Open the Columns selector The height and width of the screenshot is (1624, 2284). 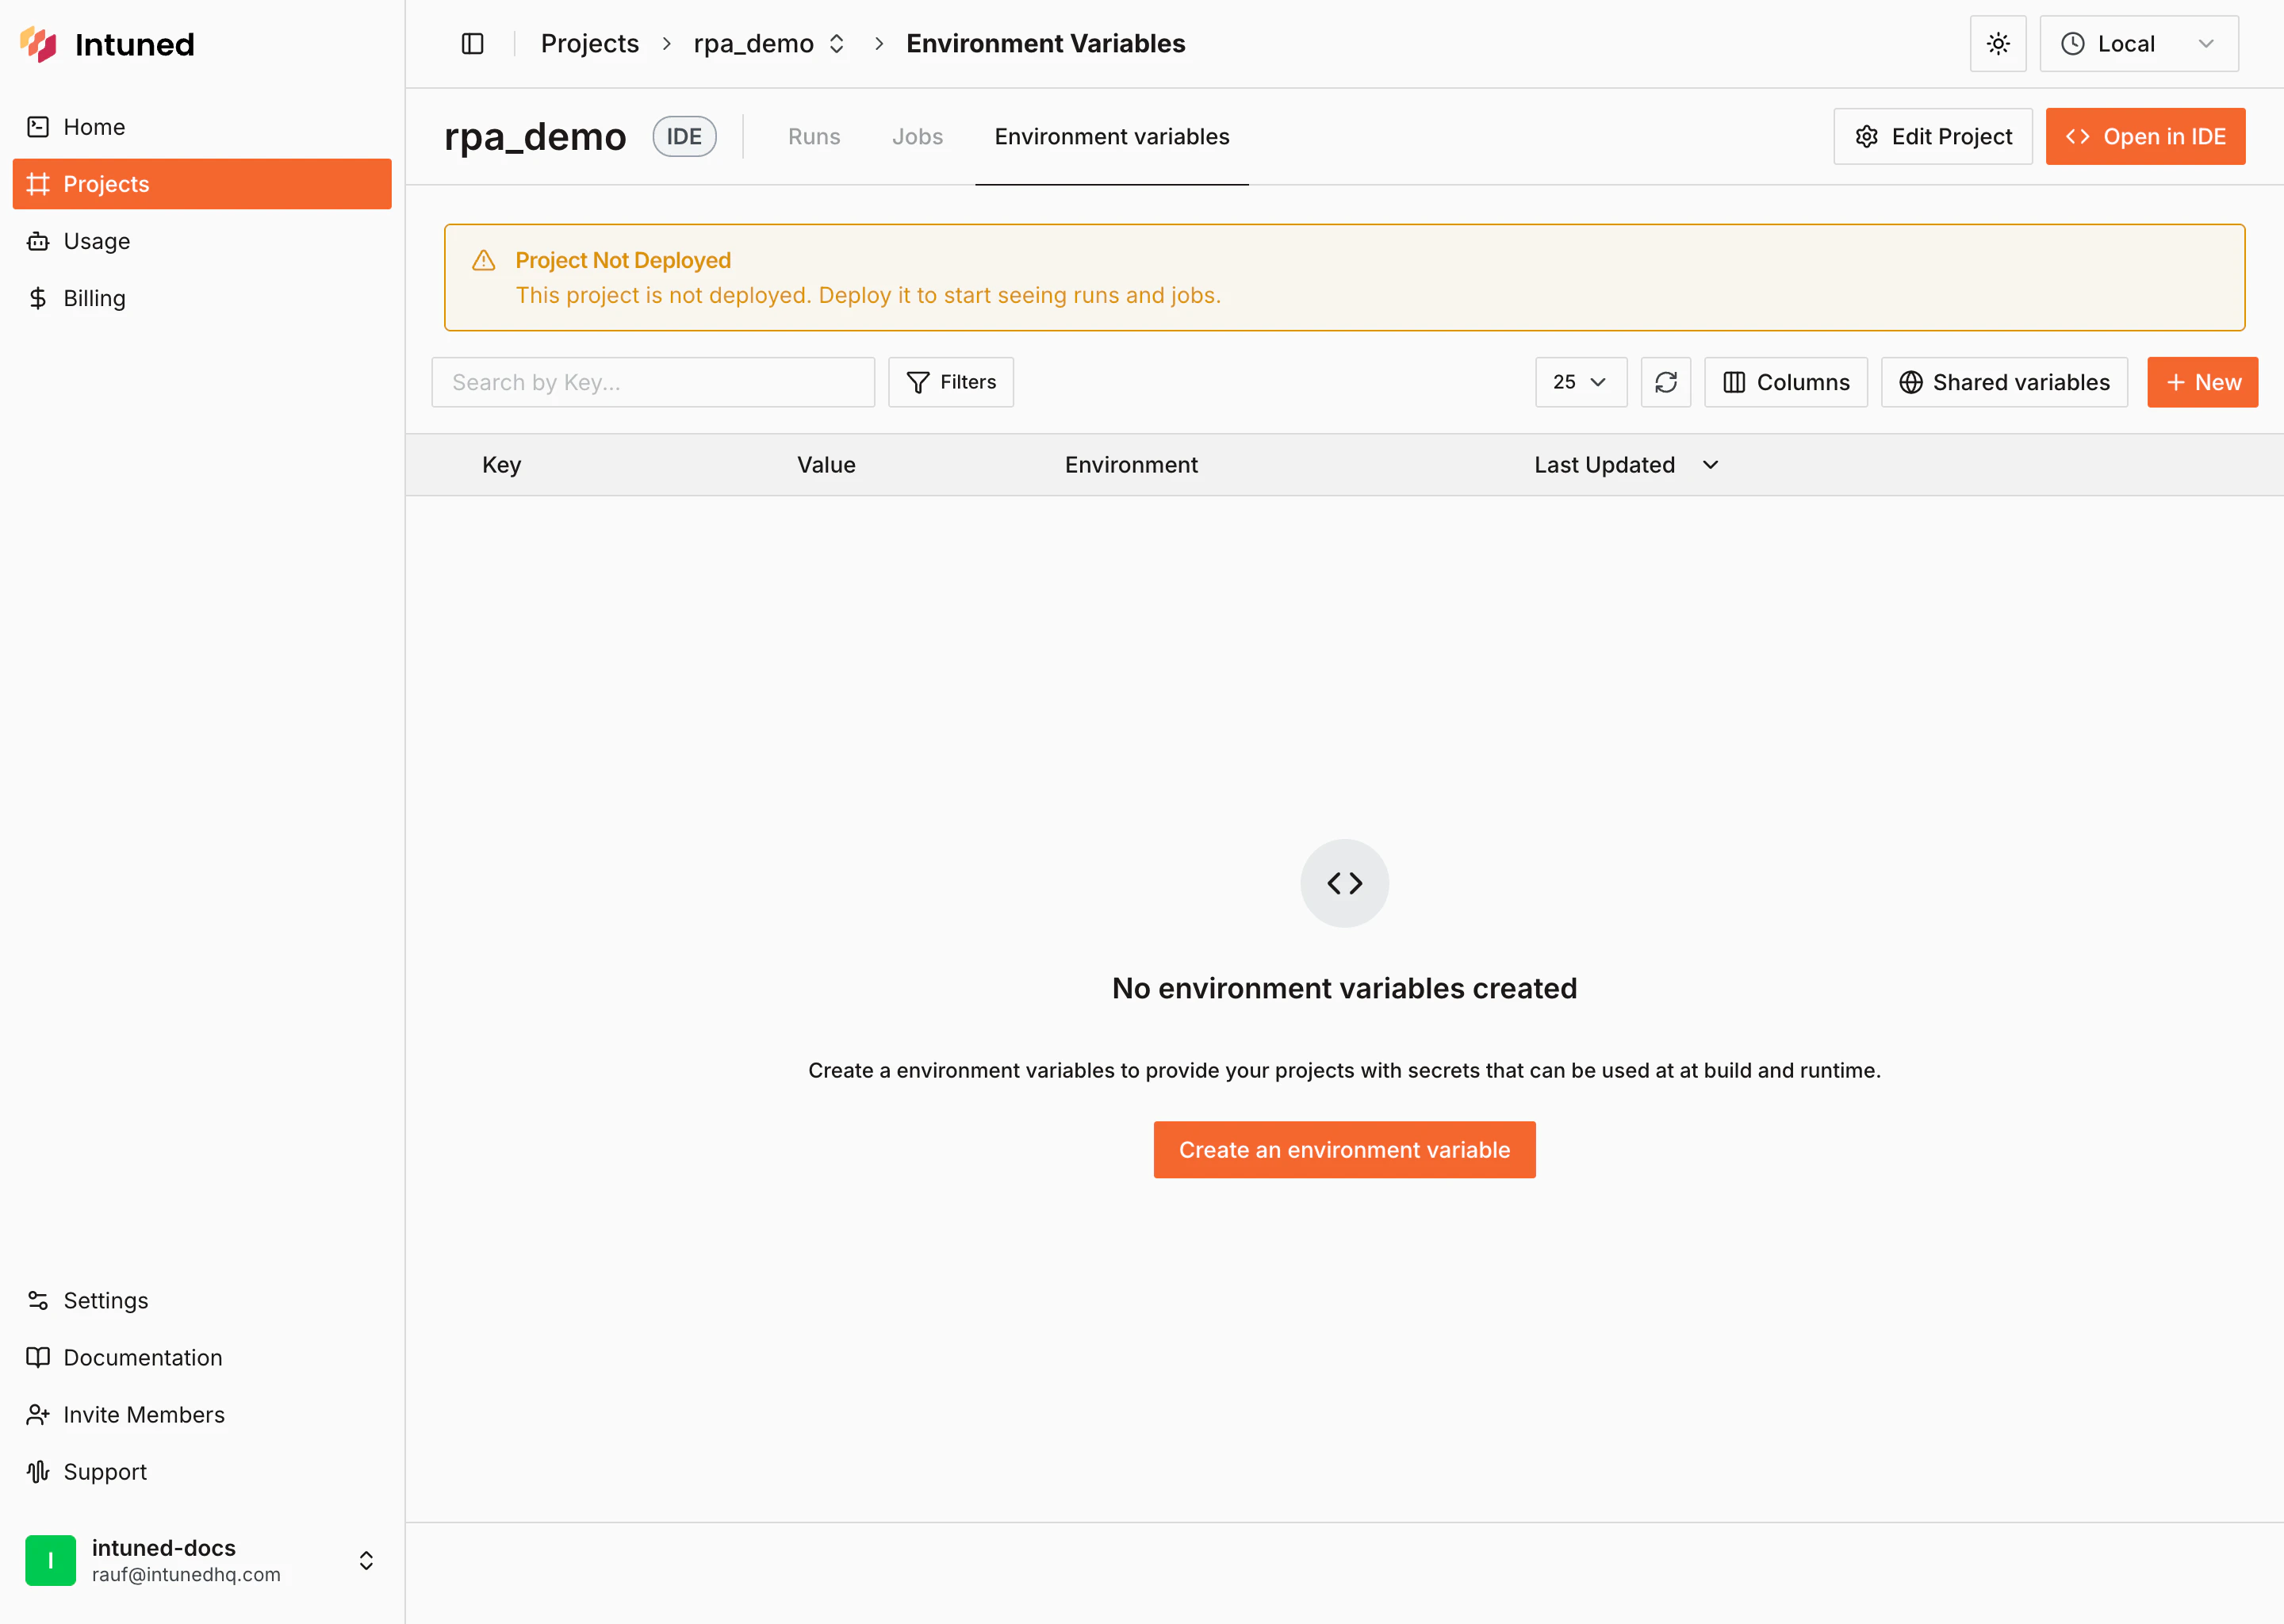click(x=1786, y=382)
